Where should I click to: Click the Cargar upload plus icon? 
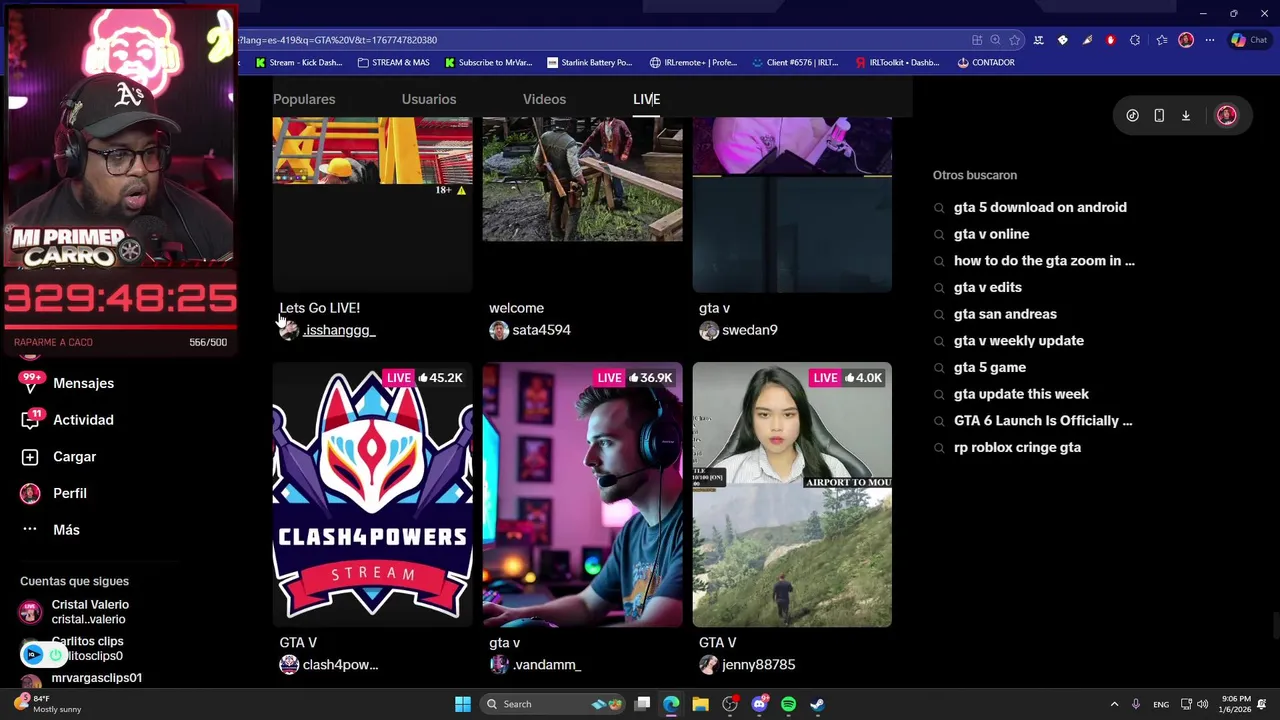30,457
